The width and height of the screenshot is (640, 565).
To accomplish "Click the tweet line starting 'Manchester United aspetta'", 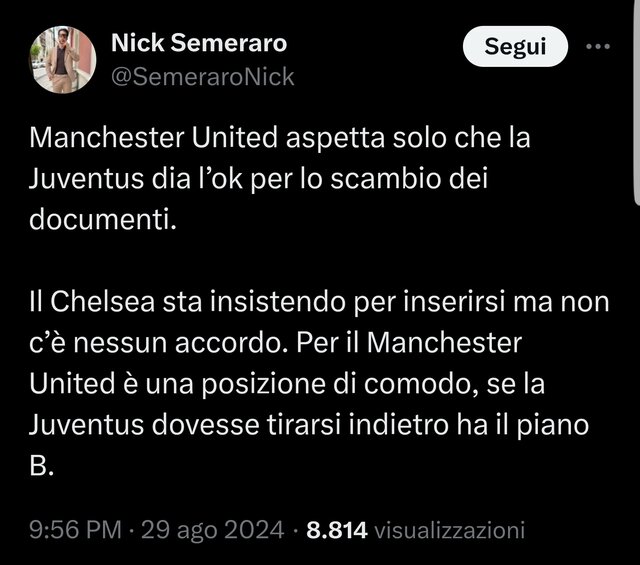I will click(280, 138).
